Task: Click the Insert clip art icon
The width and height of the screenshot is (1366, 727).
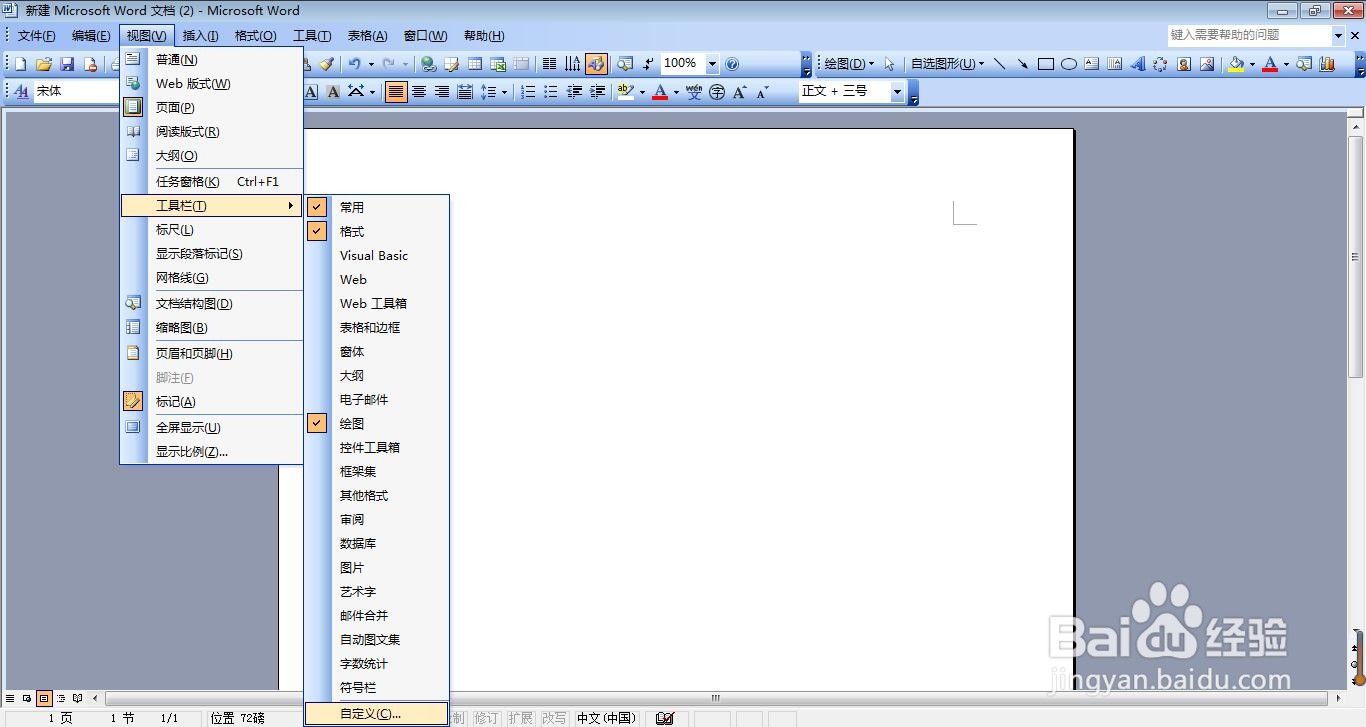Action: [1183, 64]
